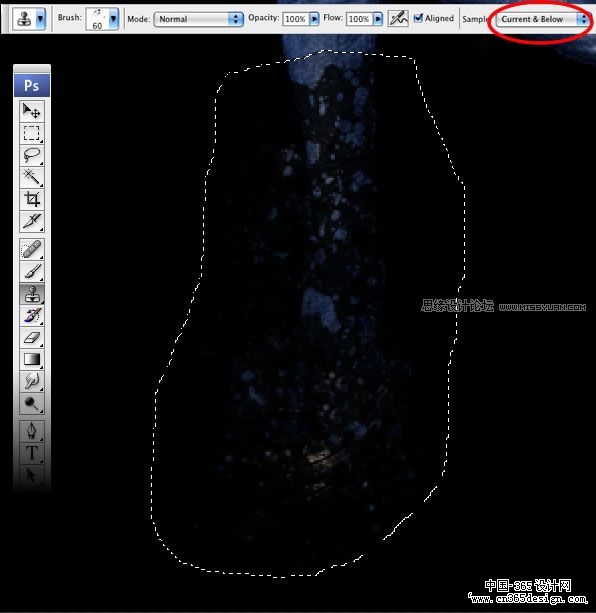Select the Pen tool
The image size is (596, 613).
(32, 431)
